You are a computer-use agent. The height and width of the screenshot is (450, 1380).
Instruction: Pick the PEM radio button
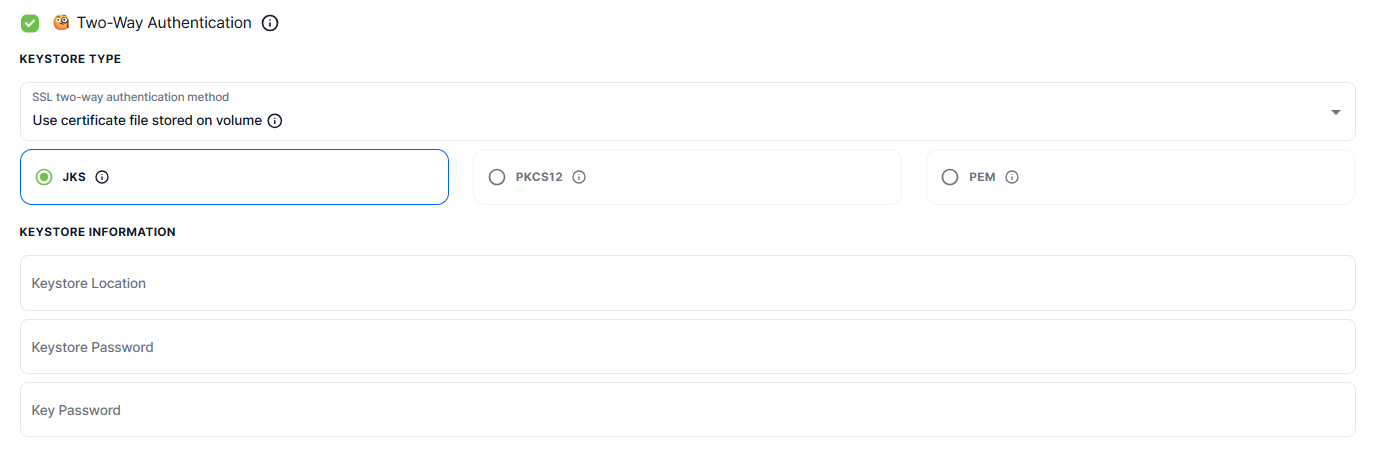pyautogui.click(x=950, y=177)
